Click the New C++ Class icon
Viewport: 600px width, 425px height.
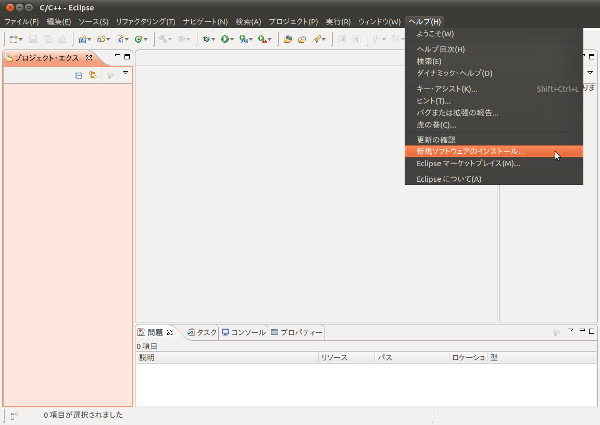click(x=139, y=39)
